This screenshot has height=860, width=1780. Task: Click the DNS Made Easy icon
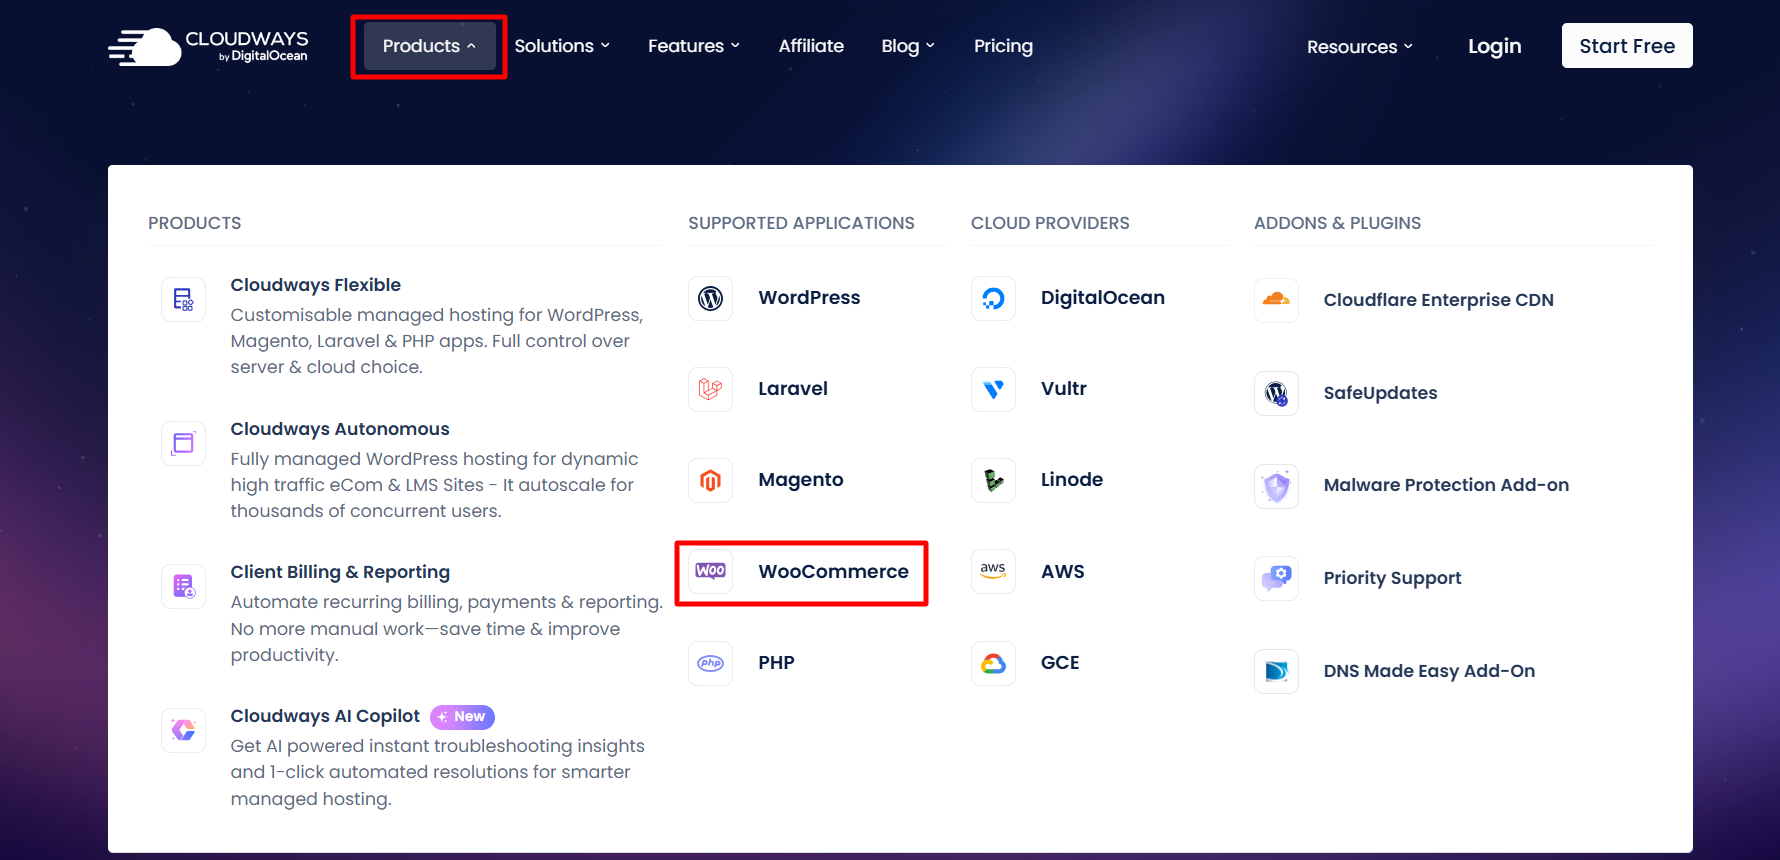[1276, 671]
